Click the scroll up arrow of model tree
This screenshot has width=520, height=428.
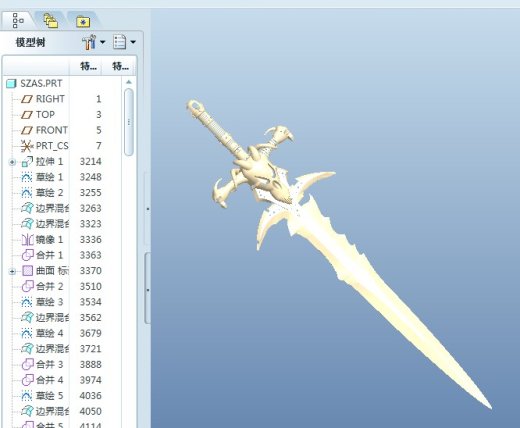[x=129, y=82]
